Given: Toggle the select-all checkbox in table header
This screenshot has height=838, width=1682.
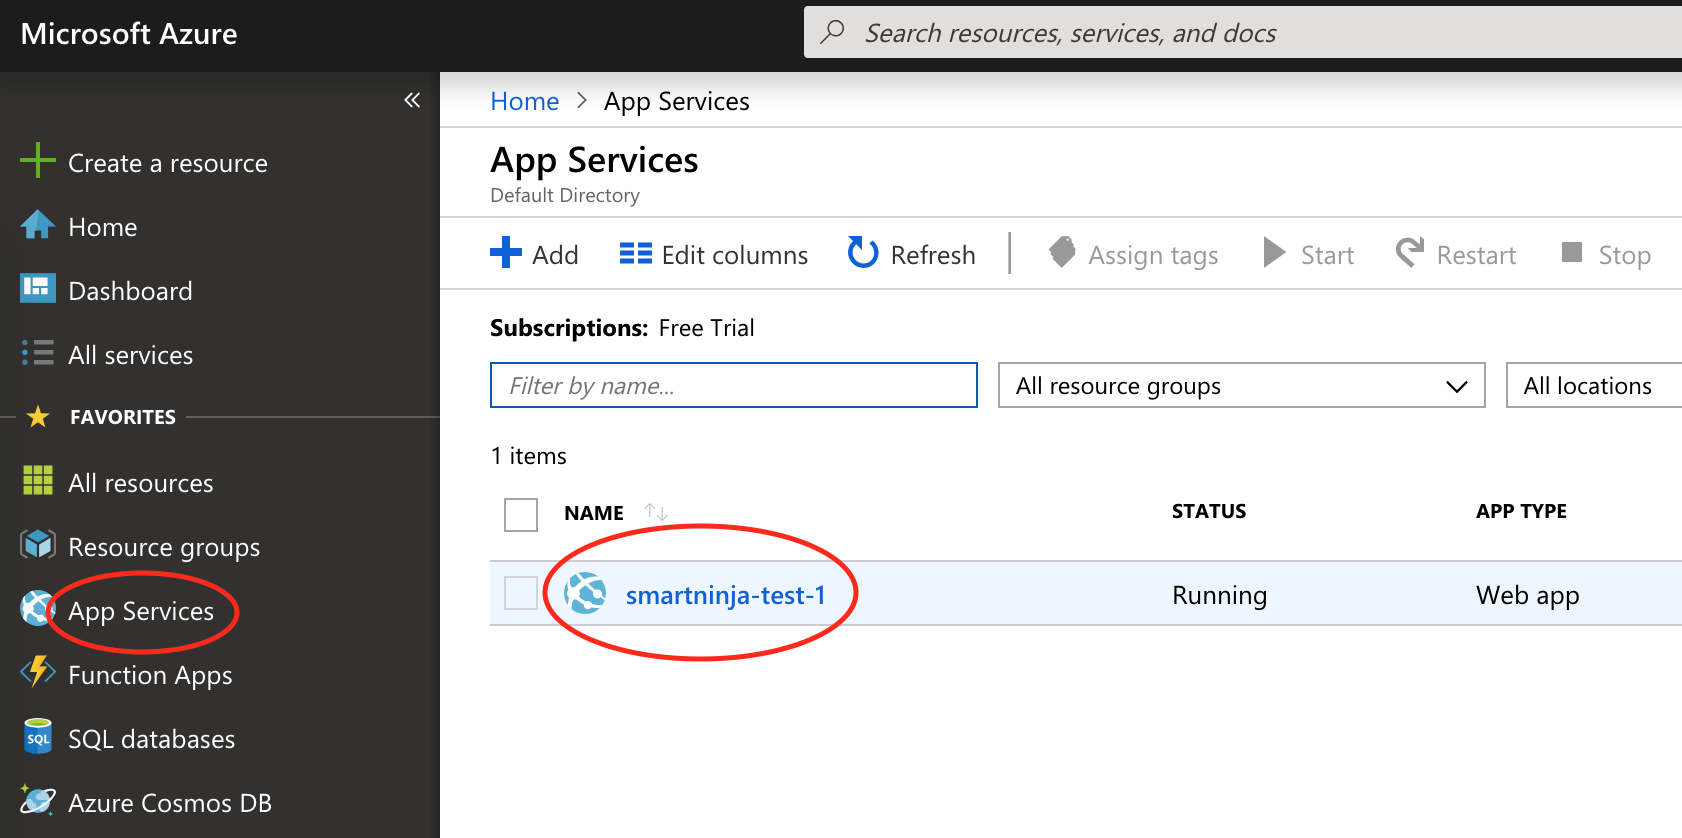Looking at the screenshot, I should (521, 515).
